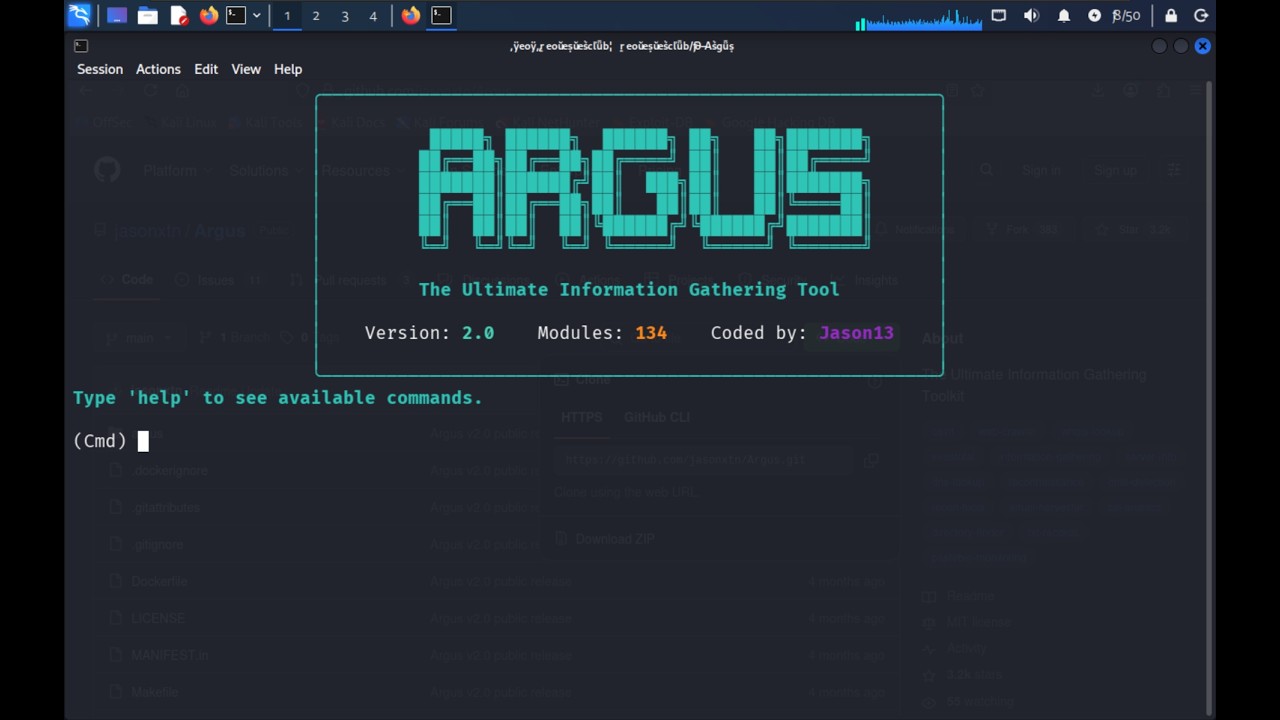
Task: Open the Edit menu
Action: (206, 69)
